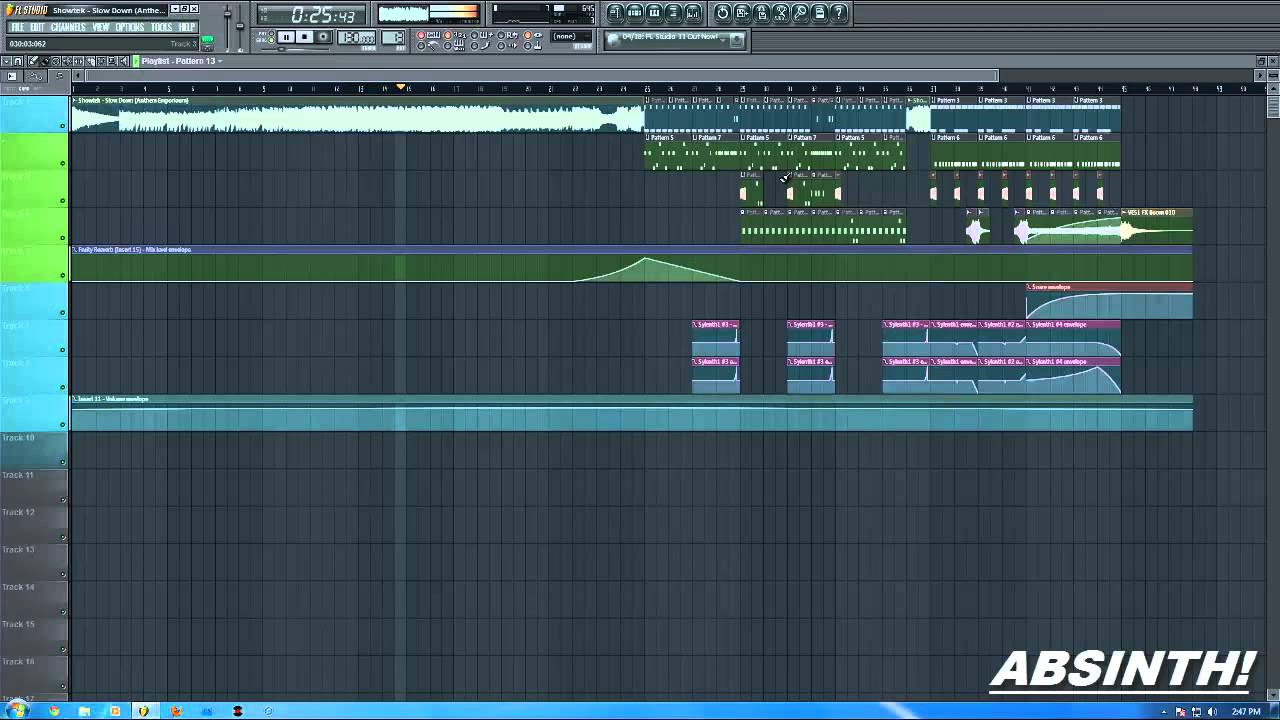Open the Help question mark icon
This screenshot has width=1280, height=720.
tap(838, 13)
